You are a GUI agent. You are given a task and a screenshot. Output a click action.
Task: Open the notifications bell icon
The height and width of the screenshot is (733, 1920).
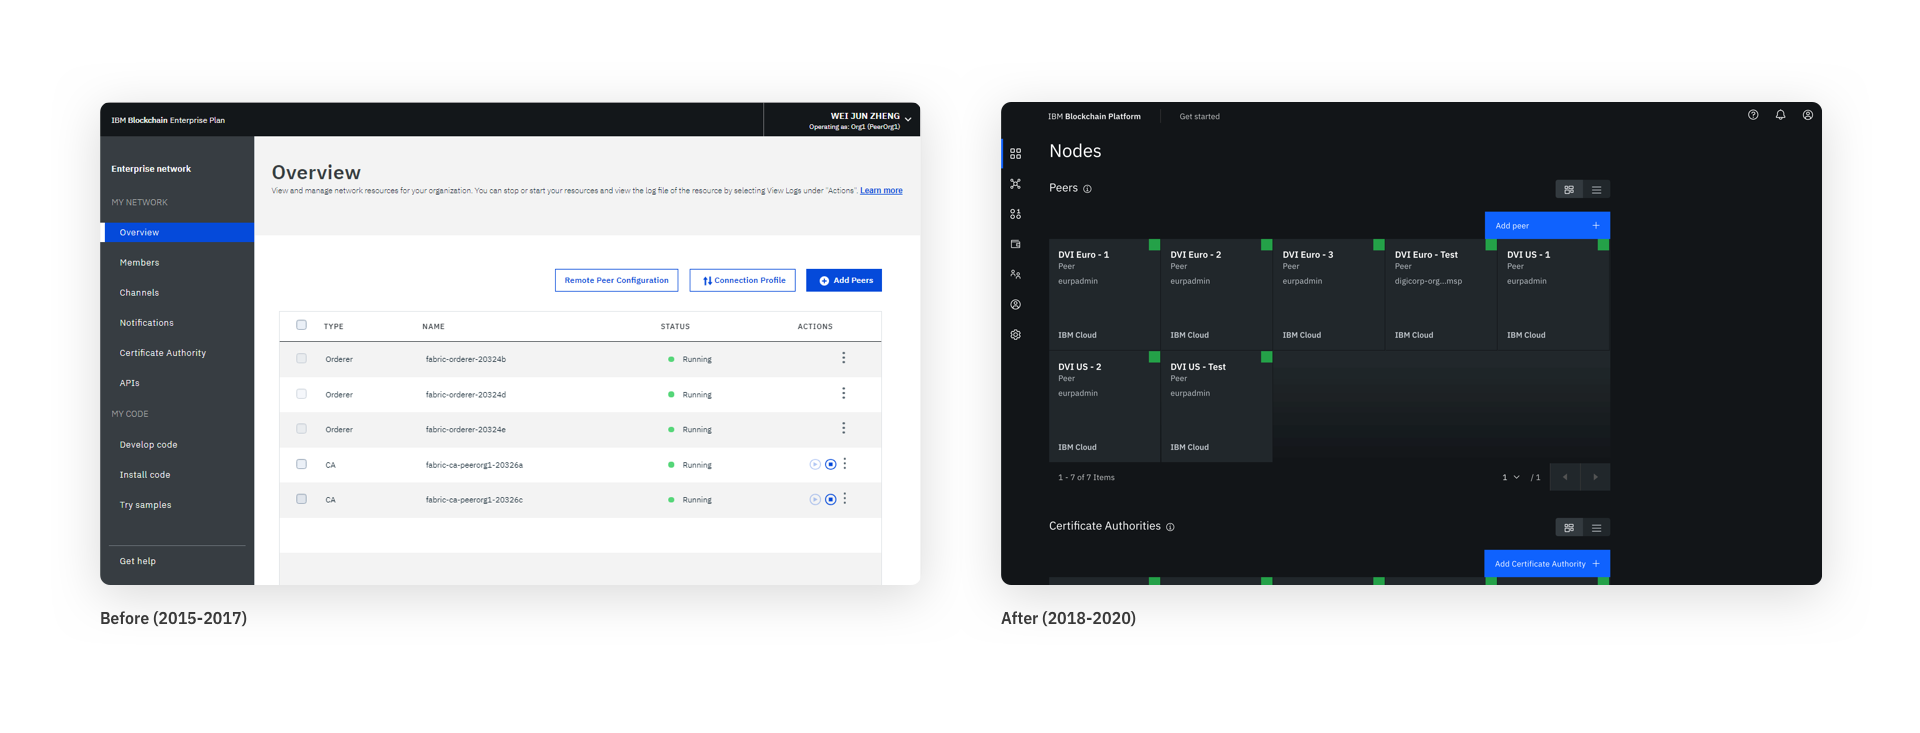[x=1780, y=115]
